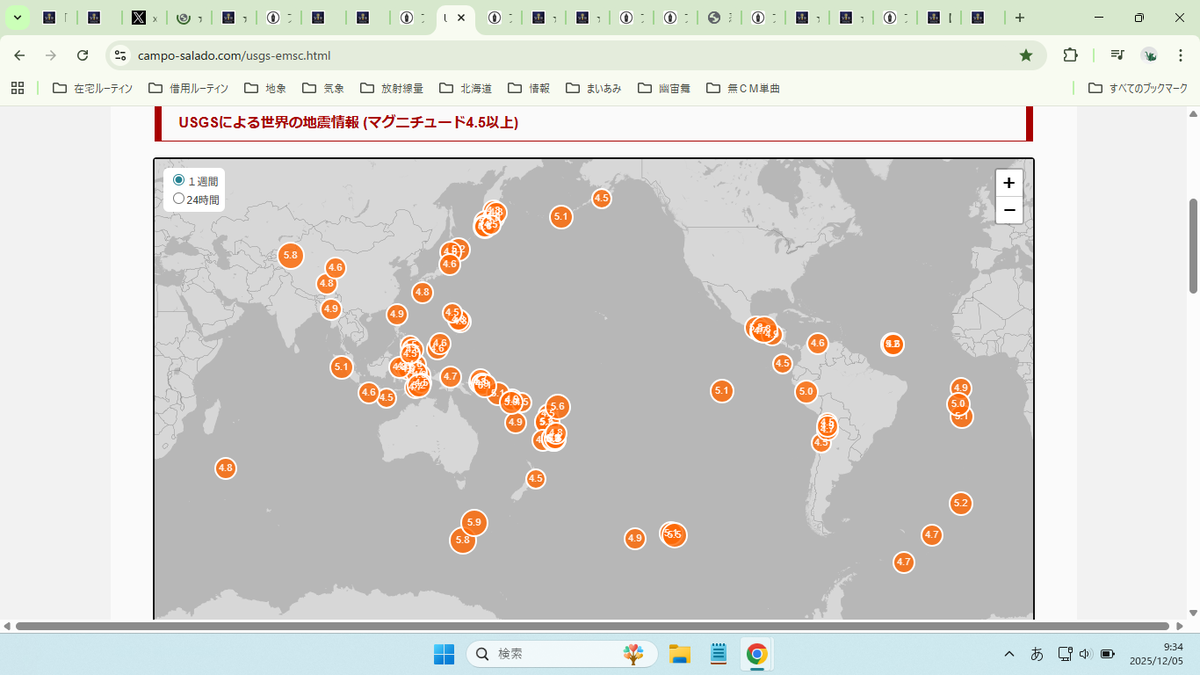Screen dimensions: 1200x675
Task: Open すべてのブックマーク folder
Action: [x=1138, y=88]
